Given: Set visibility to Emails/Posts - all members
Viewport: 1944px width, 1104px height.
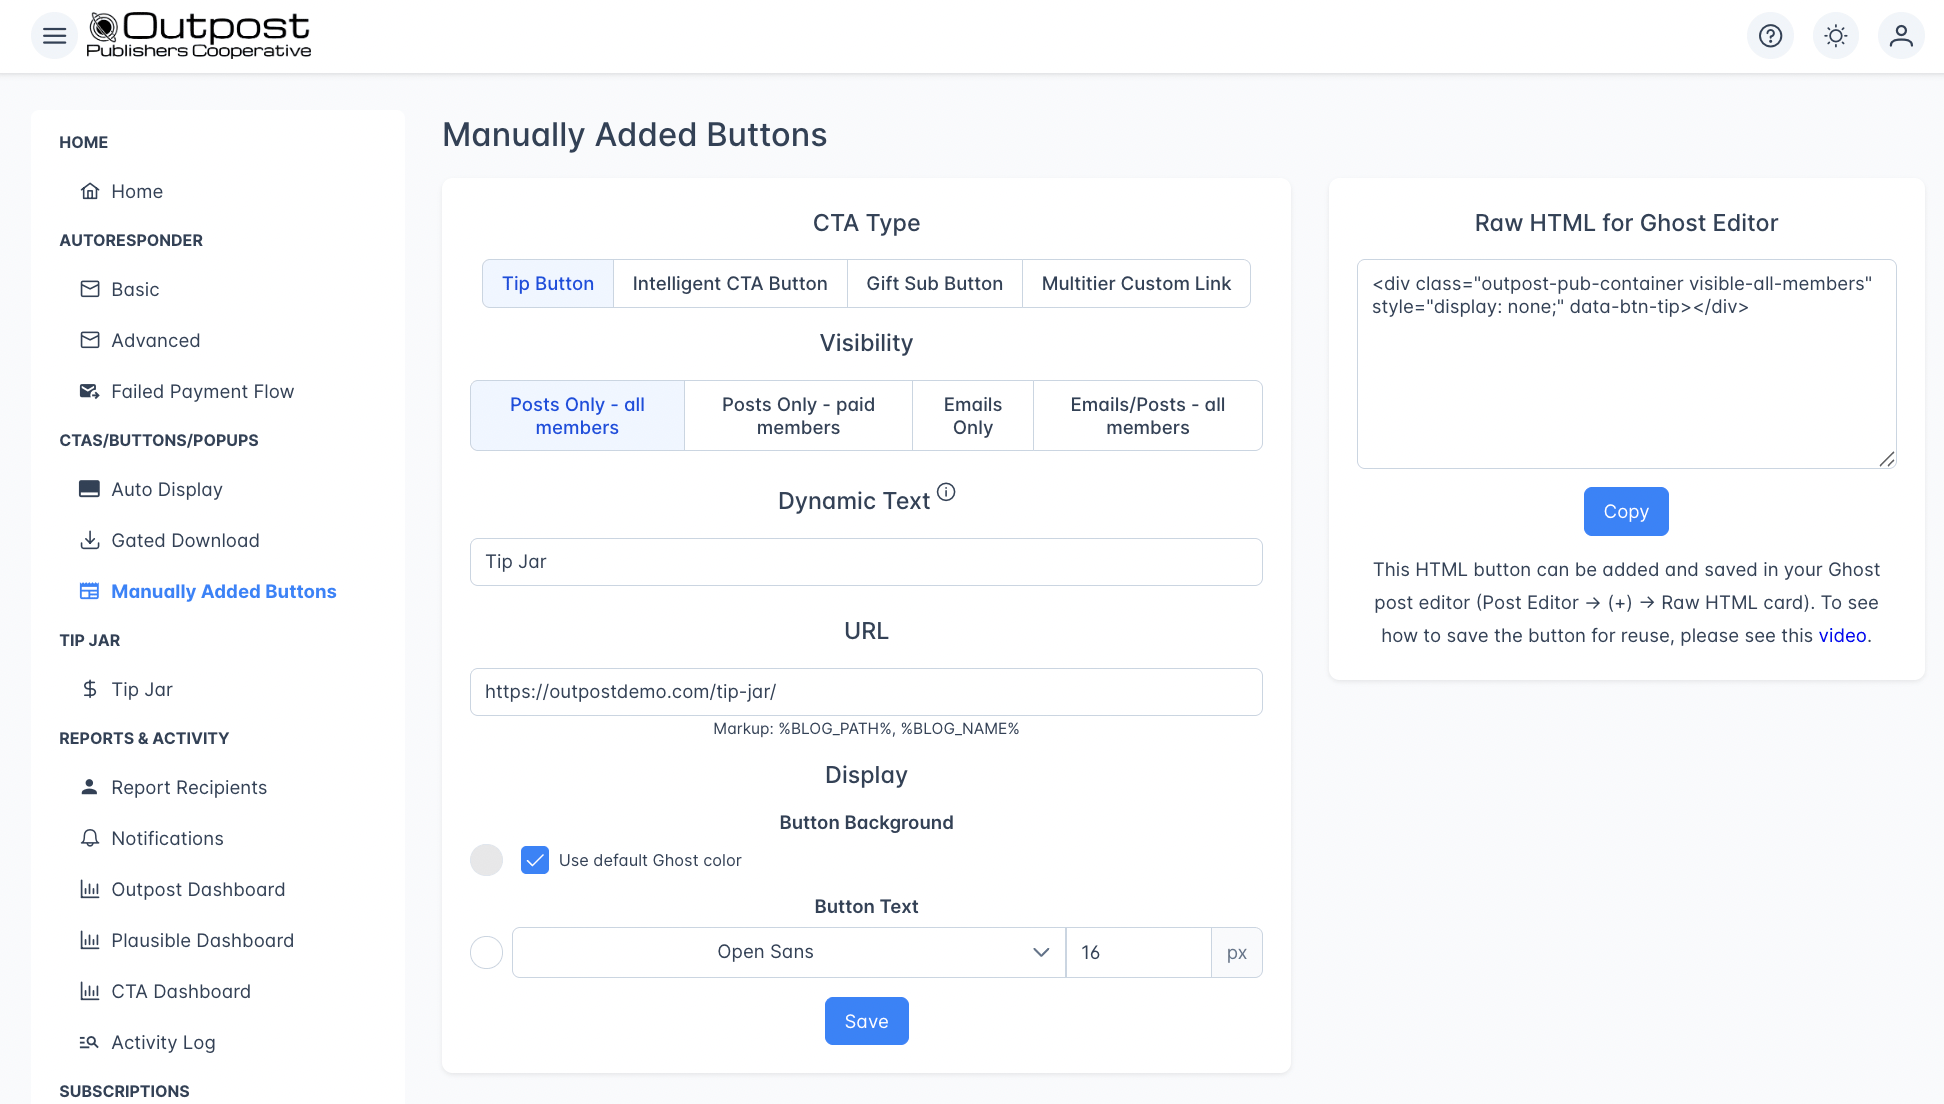Looking at the screenshot, I should (x=1148, y=415).
